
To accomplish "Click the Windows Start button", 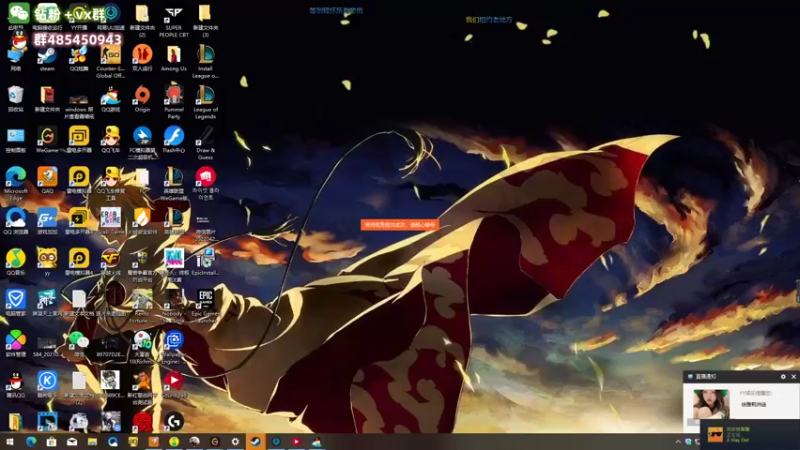I will tap(10, 442).
